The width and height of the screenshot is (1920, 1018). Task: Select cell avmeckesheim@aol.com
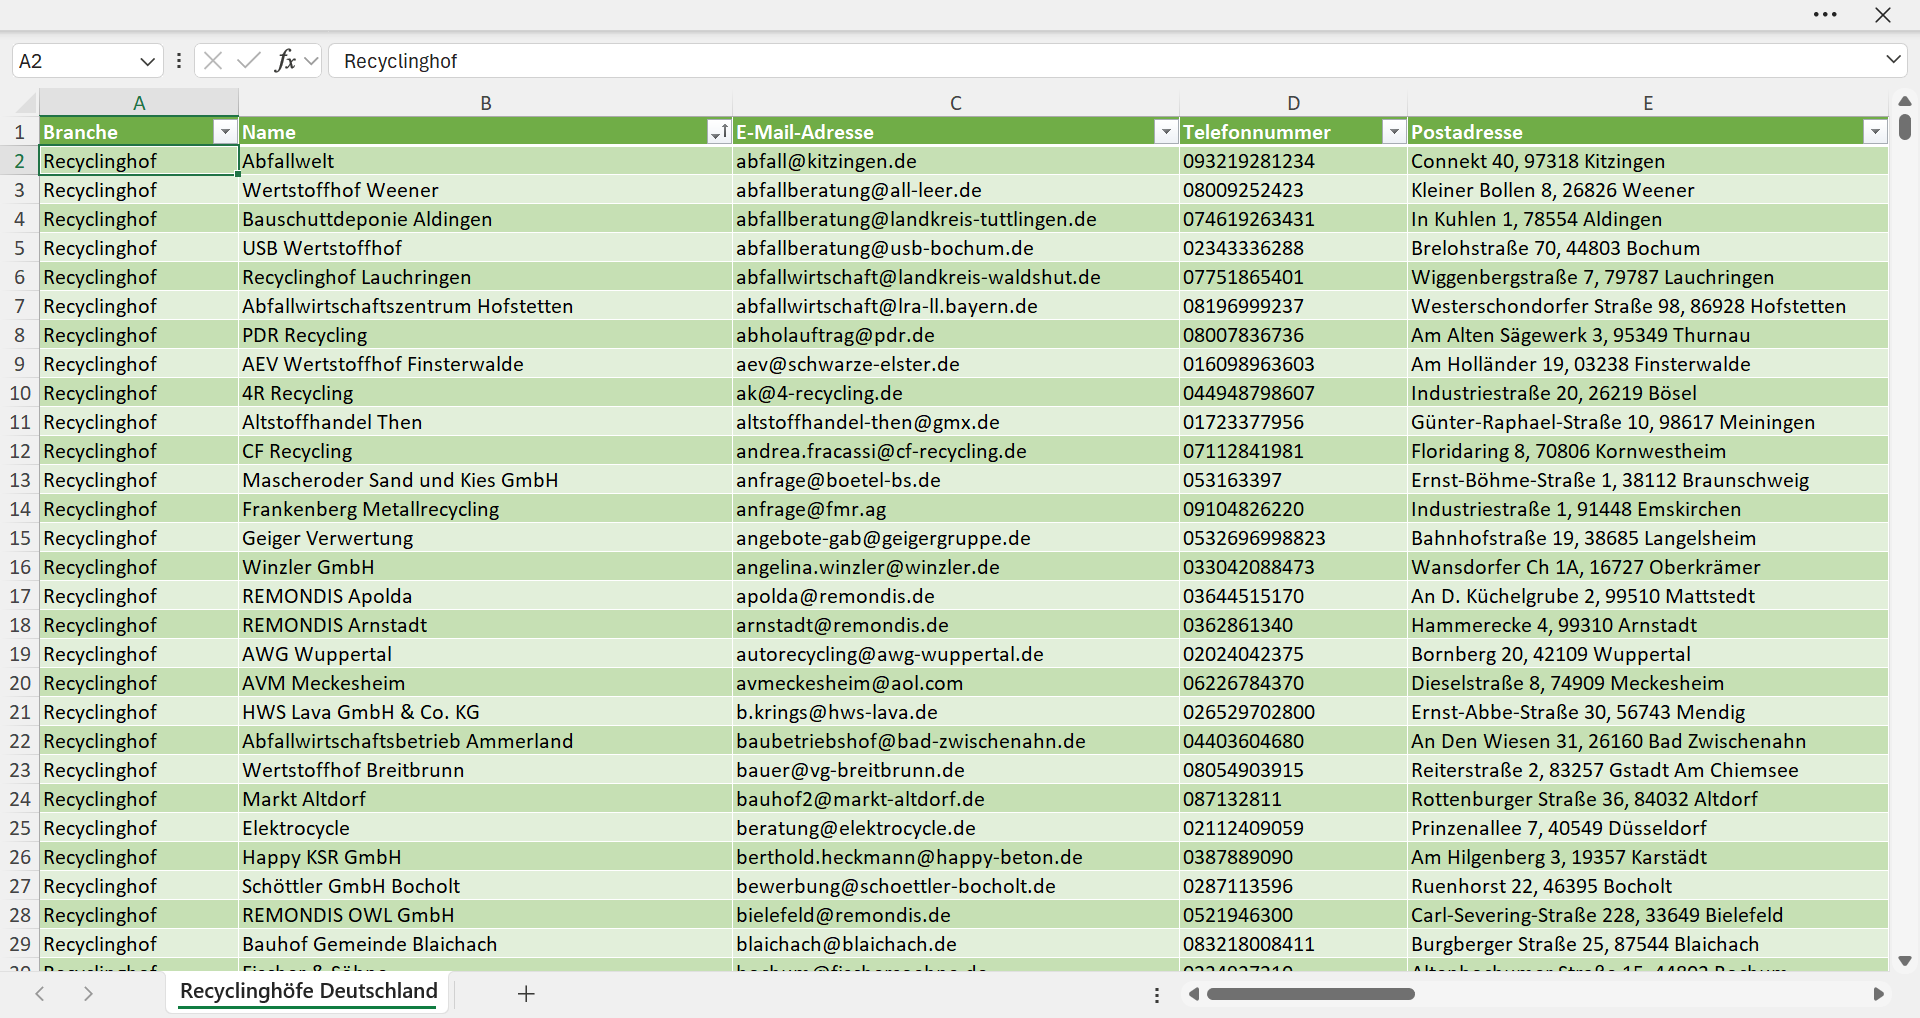point(956,683)
